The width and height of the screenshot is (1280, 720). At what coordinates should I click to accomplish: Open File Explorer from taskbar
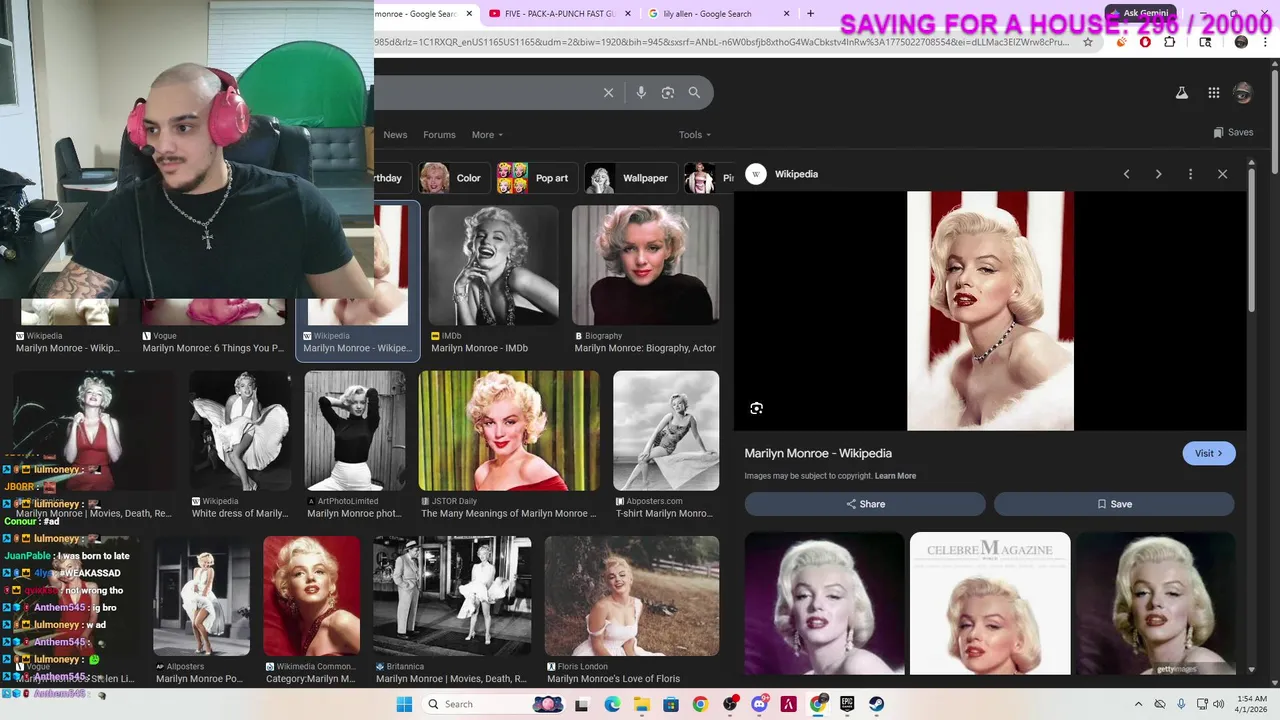(641, 704)
